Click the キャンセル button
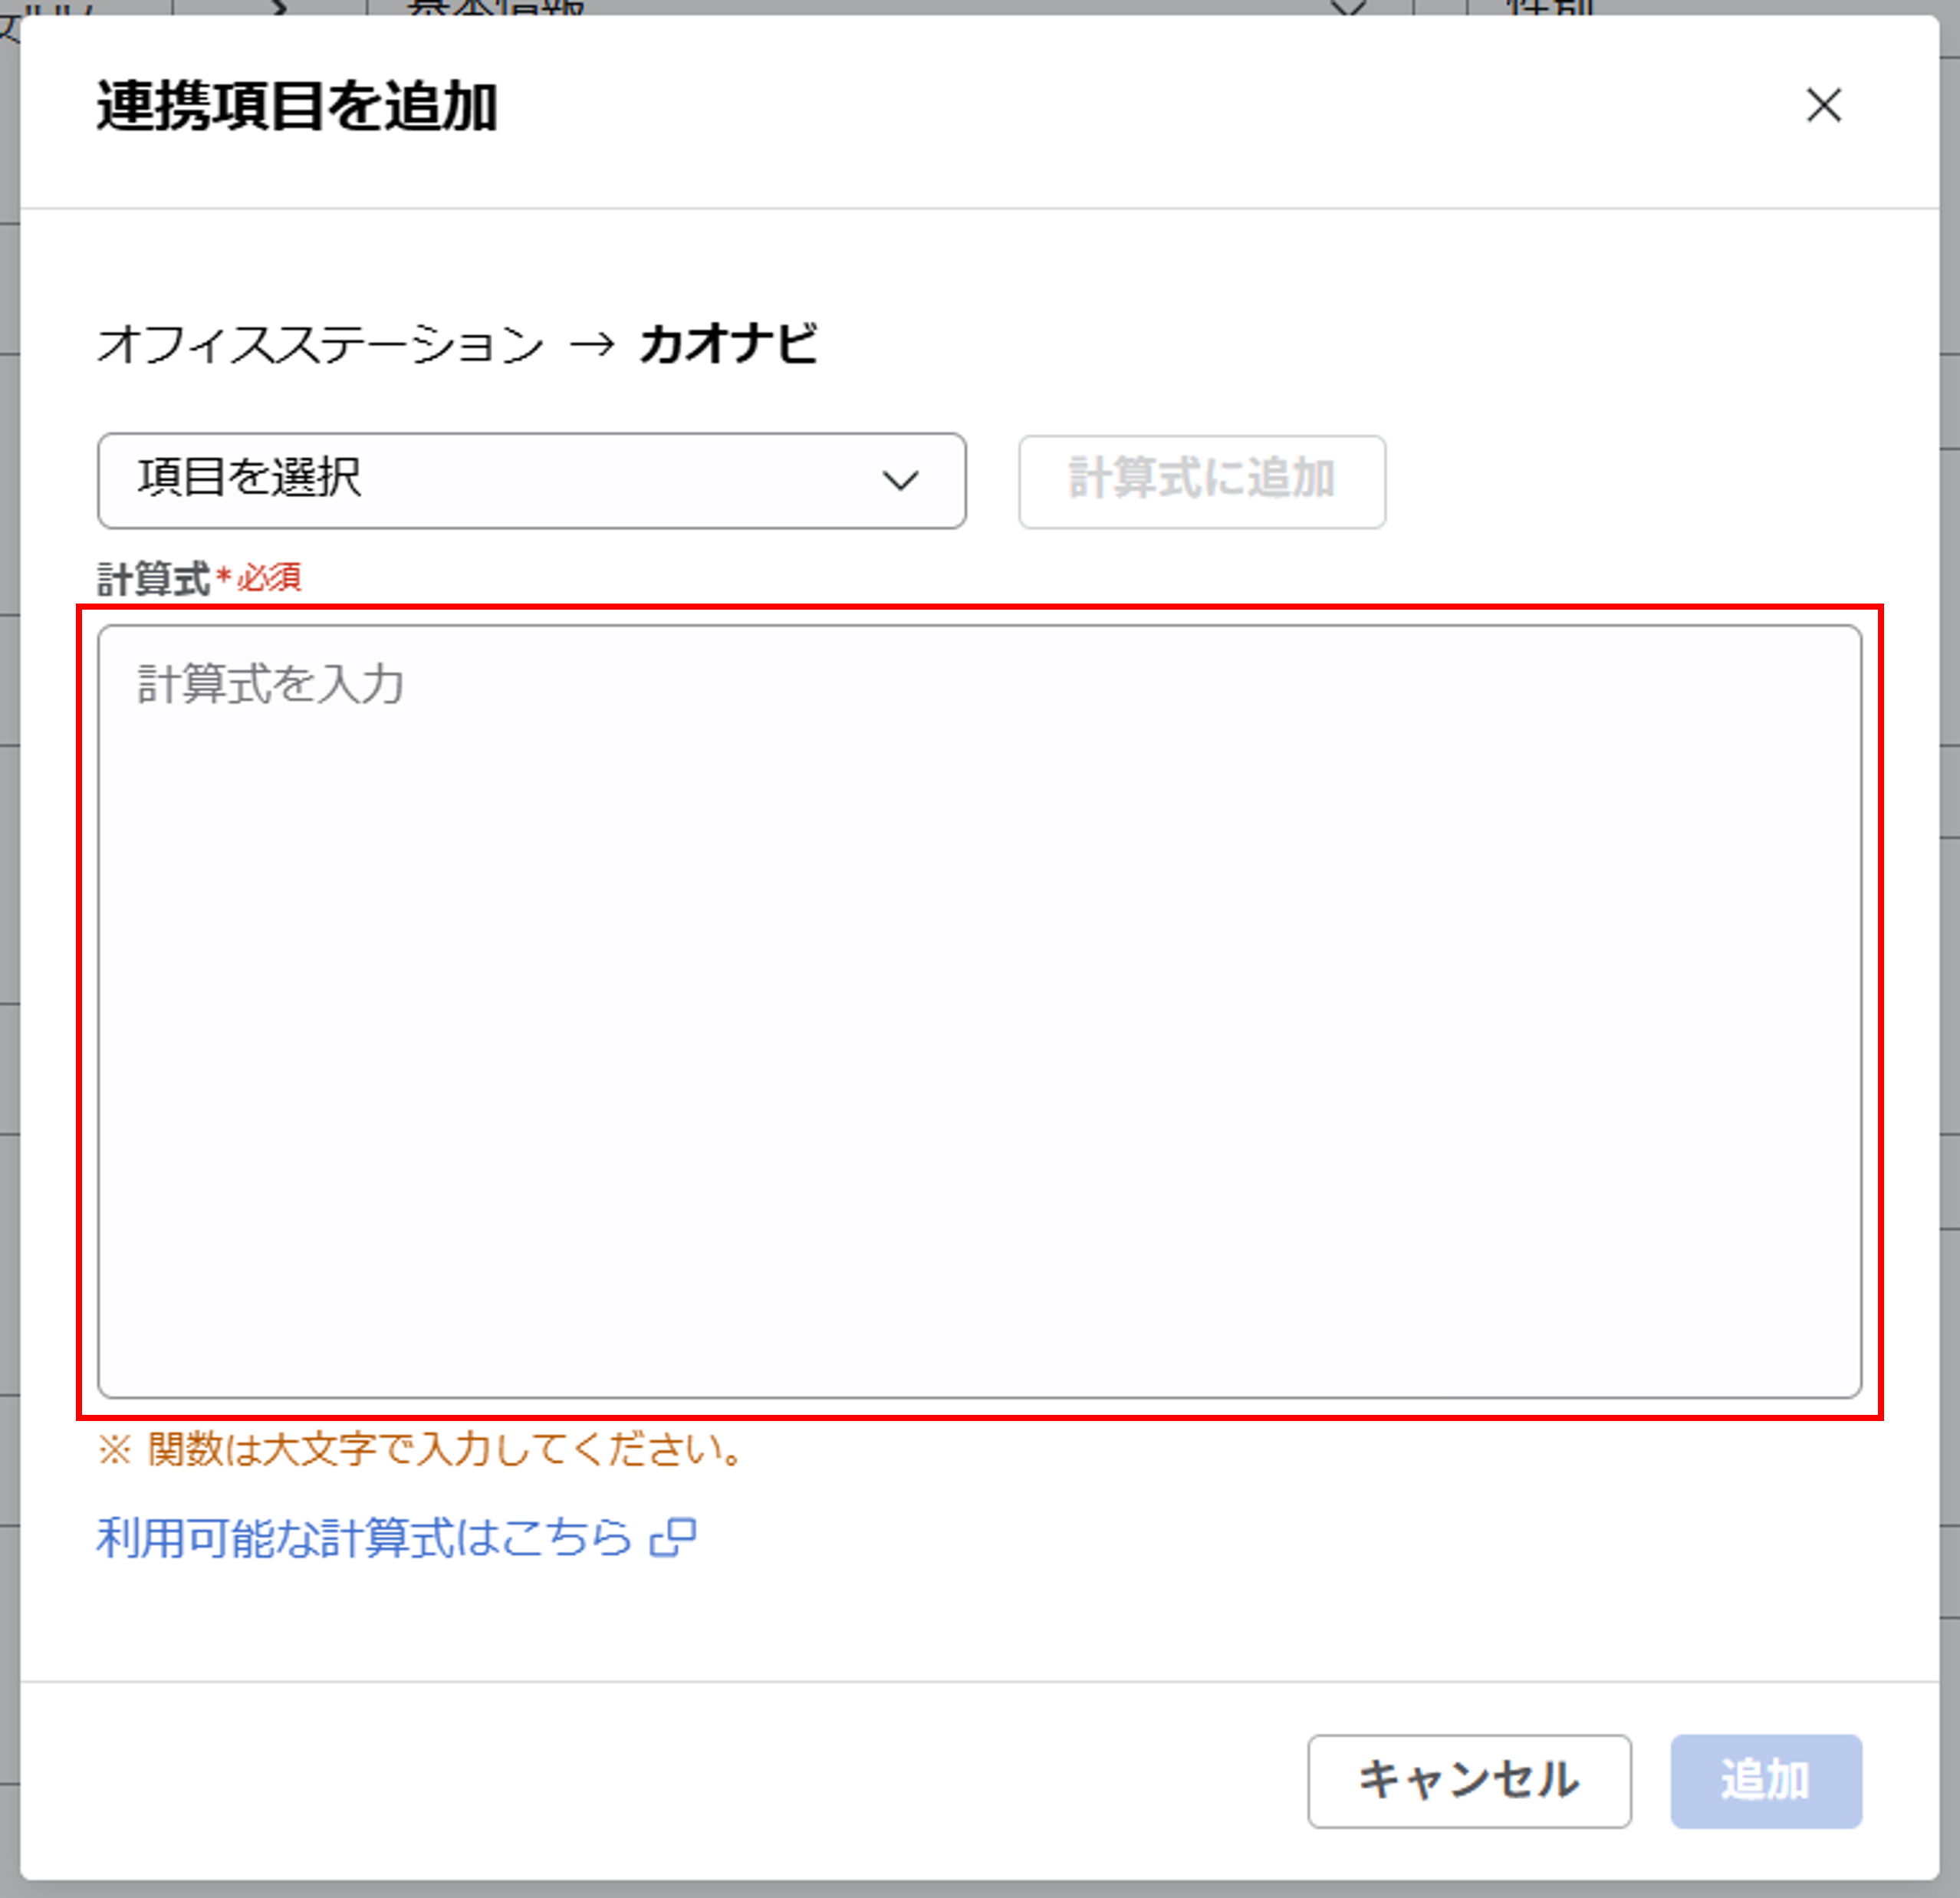1960x1898 pixels. tap(1469, 1781)
